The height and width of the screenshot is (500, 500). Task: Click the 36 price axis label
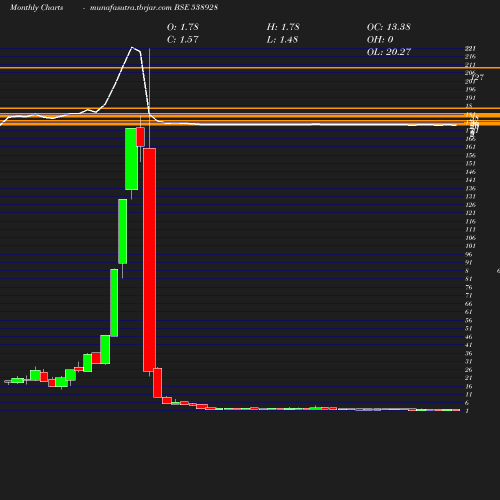pyautogui.click(x=469, y=353)
